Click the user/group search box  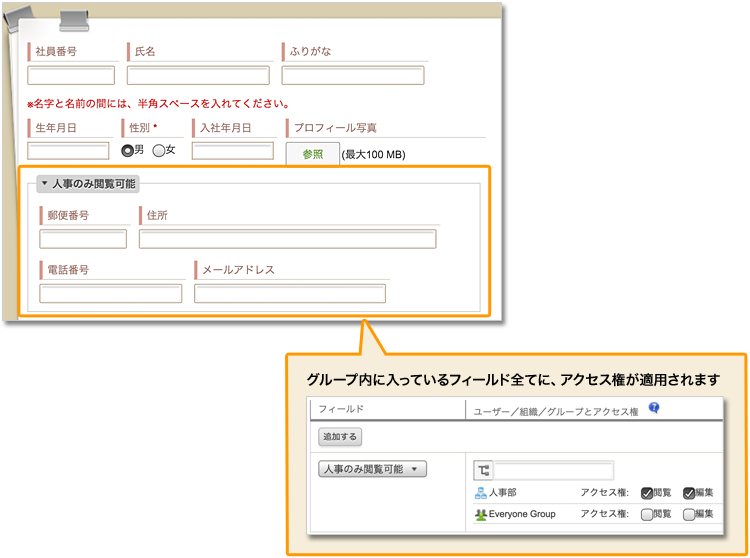pos(553,471)
